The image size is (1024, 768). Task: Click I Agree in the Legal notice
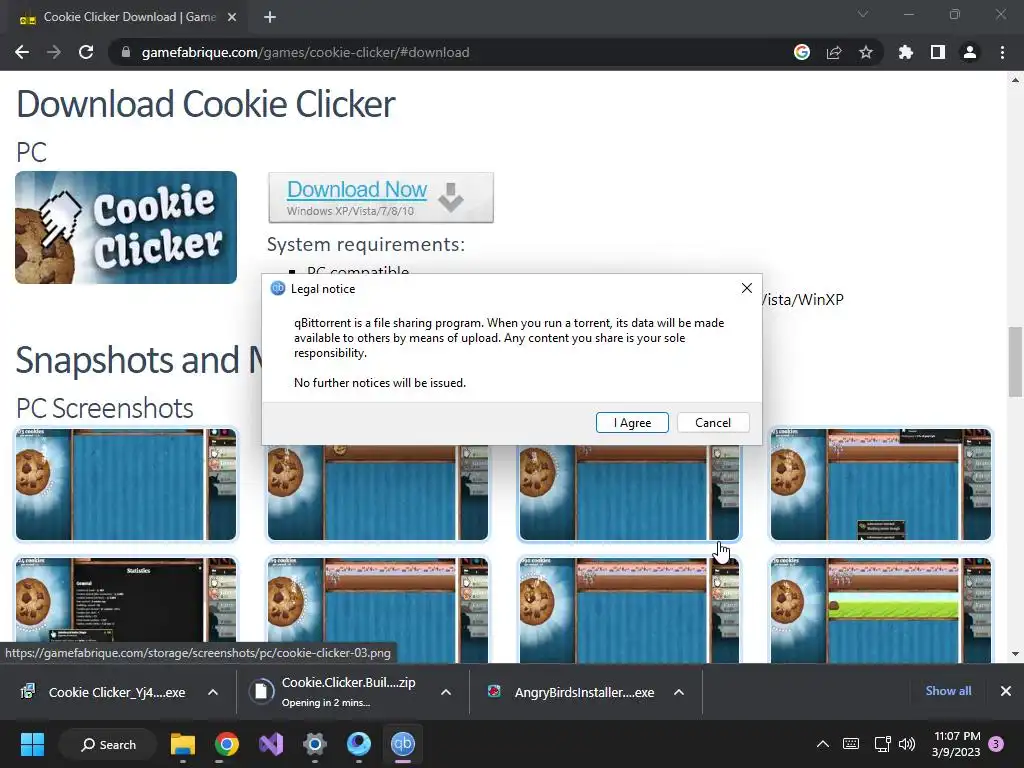pos(632,423)
